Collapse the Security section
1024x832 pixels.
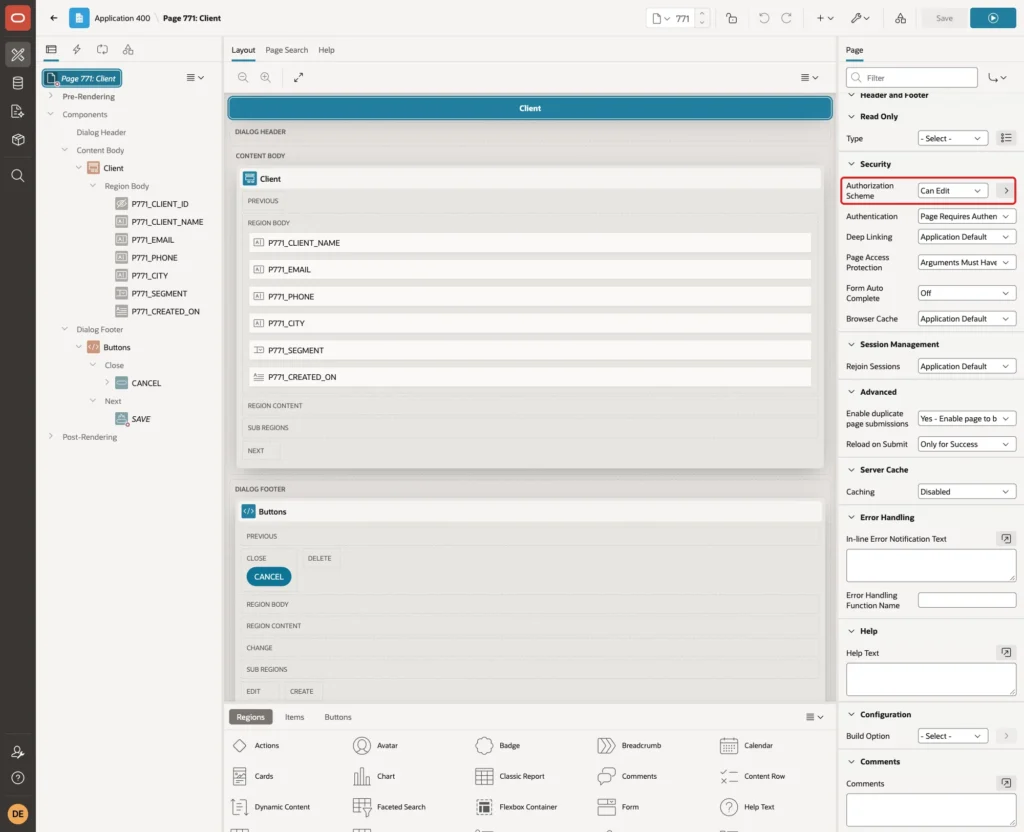[x=851, y=164]
